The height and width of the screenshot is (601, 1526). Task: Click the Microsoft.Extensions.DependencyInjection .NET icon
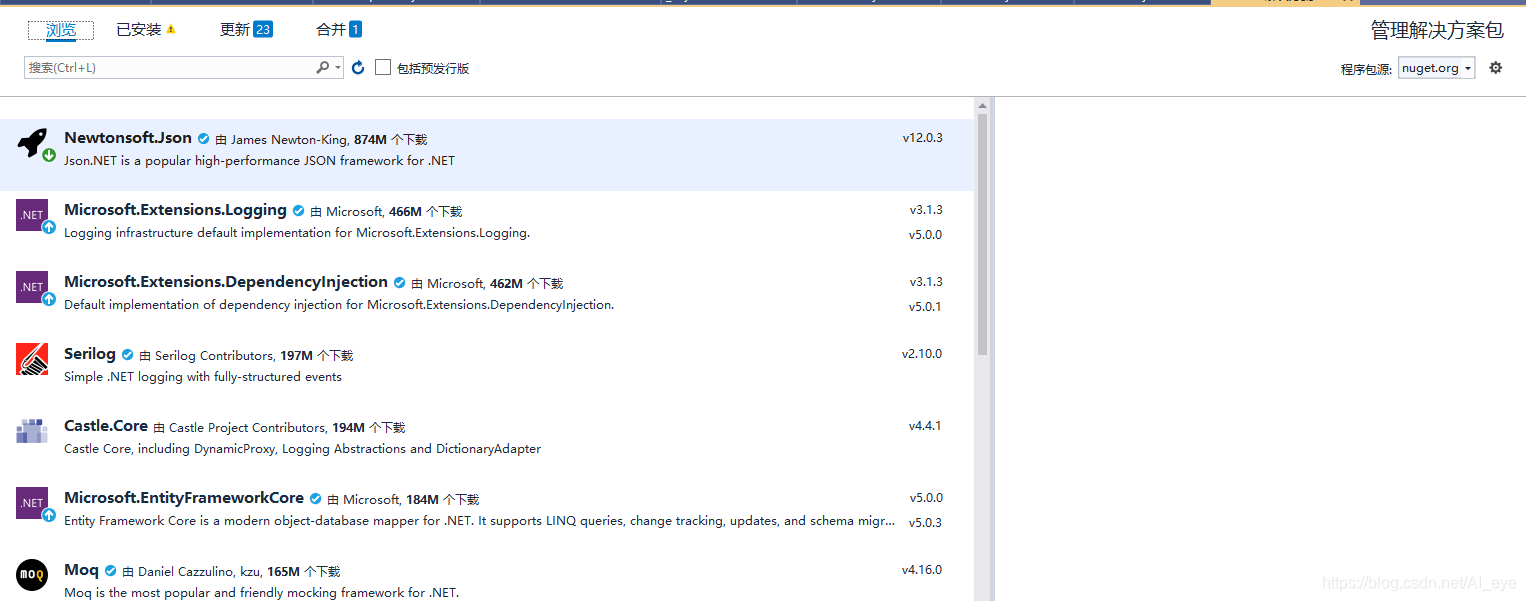pos(32,287)
